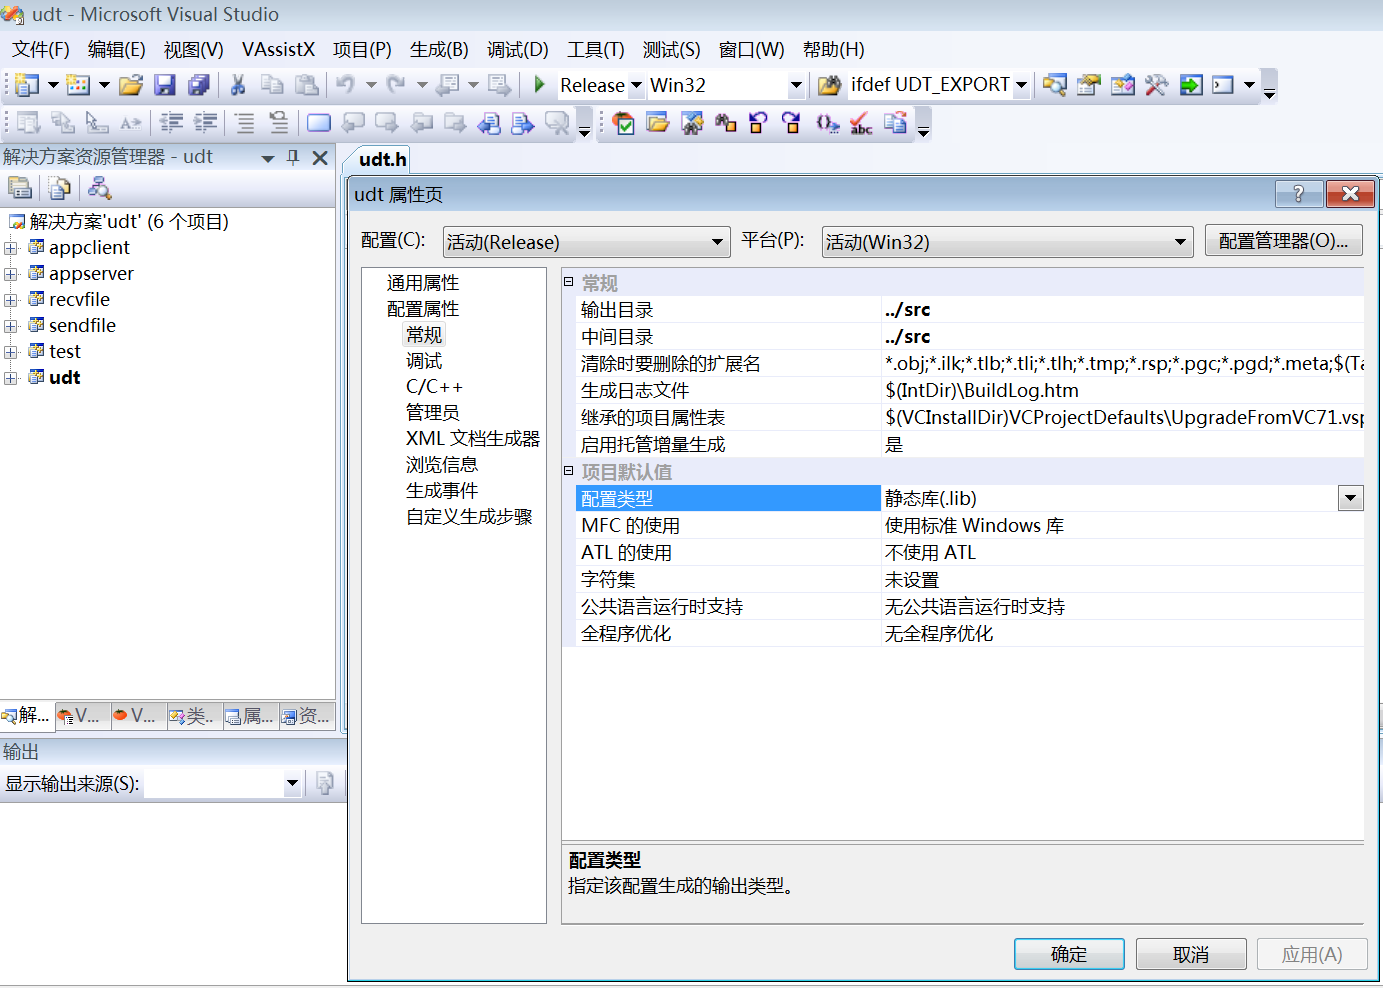The image size is (1383, 988).
Task: Click the Save All icon
Action: pos(199,85)
